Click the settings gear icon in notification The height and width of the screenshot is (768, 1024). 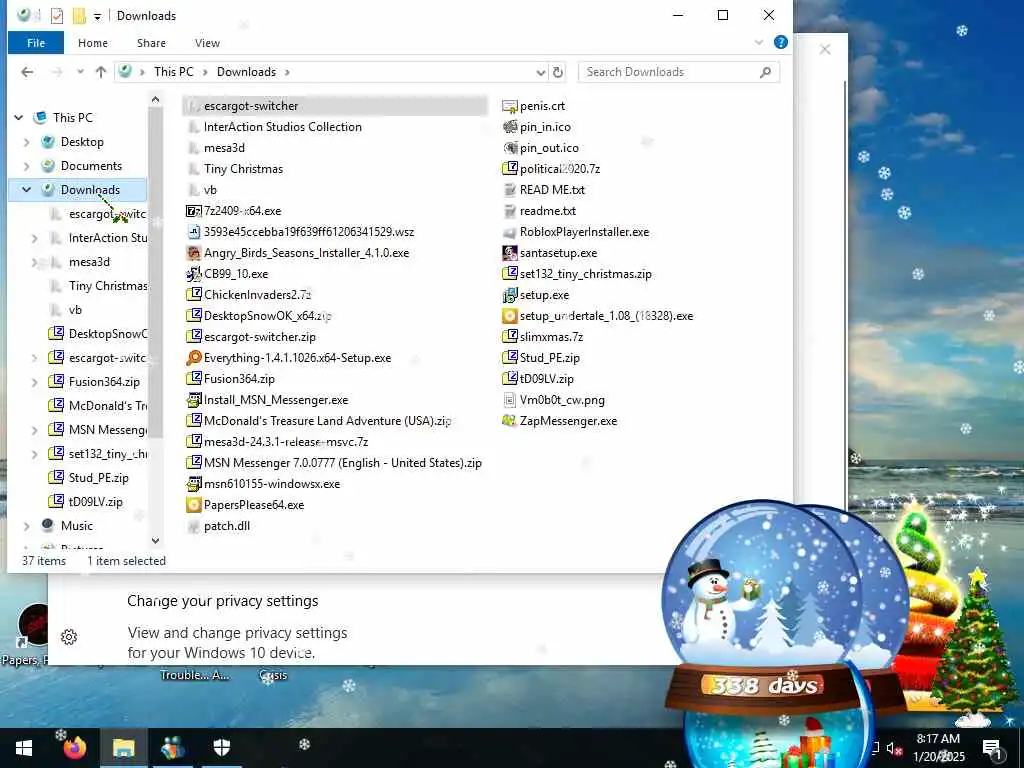coord(69,637)
